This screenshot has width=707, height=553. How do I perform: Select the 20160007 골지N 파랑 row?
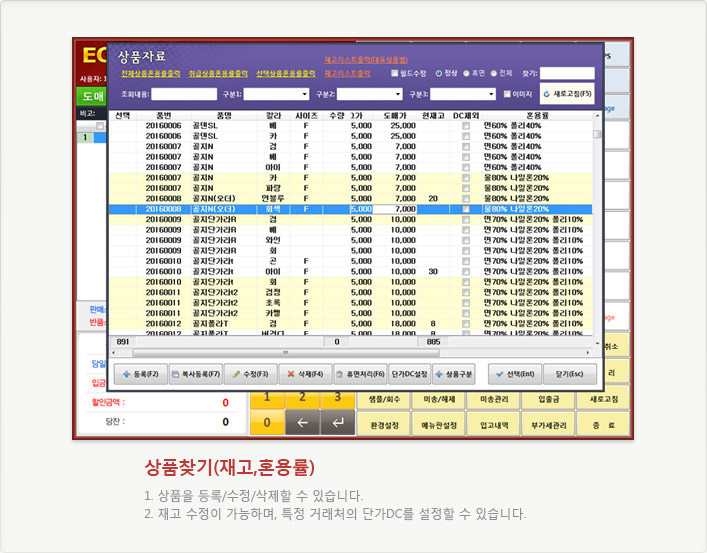click(x=351, y=189)
